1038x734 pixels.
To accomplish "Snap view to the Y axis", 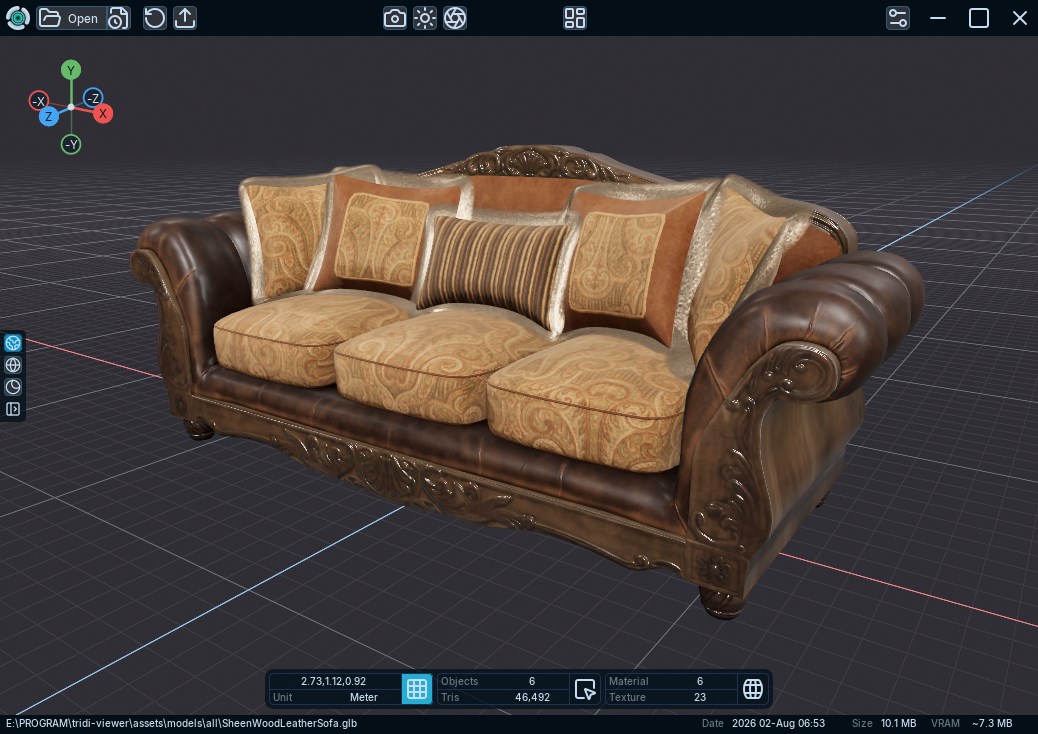I will tap(71, 70).
